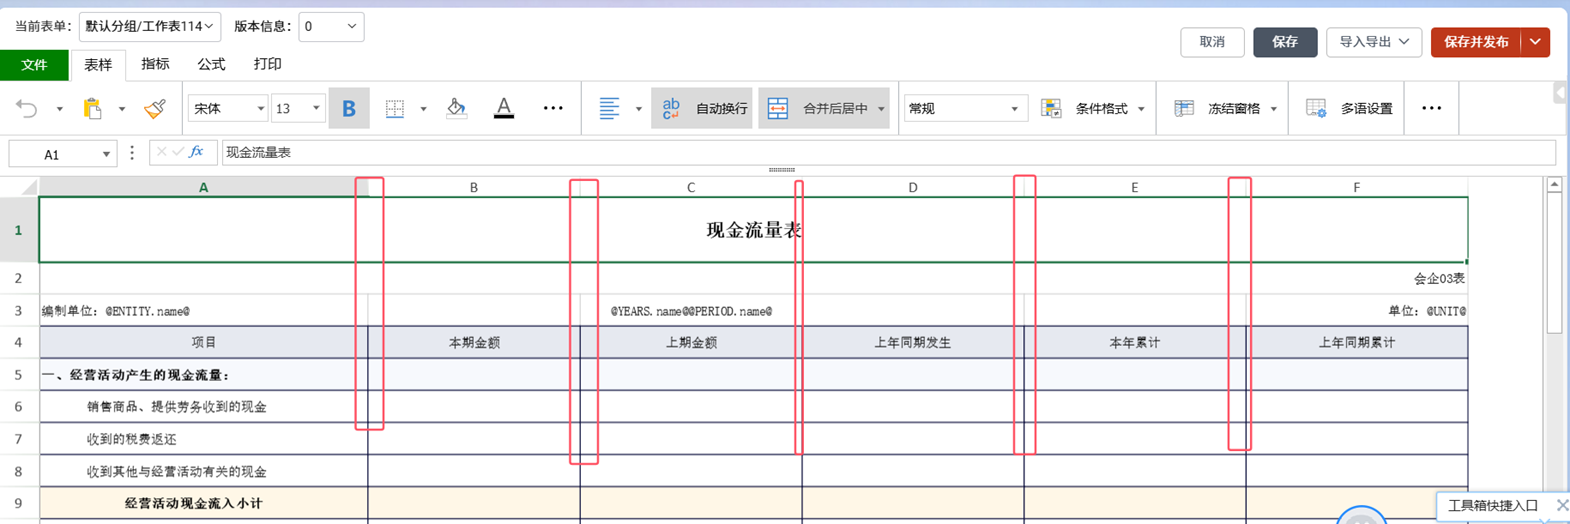Switch to the 指标 tab
Screen dimensions: 1570x524
click(155, 64)
